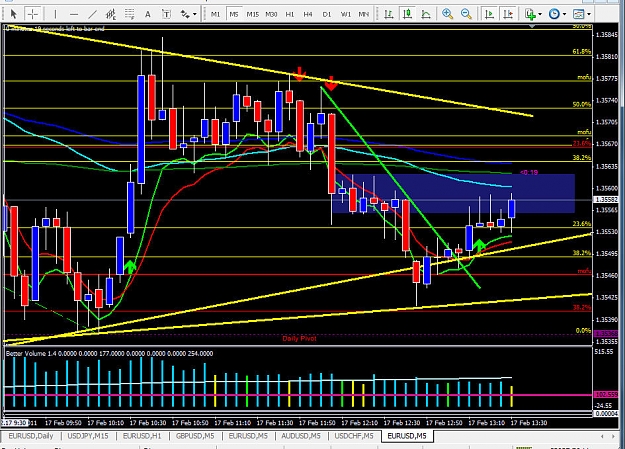Viewport: 625px width, 449px height.
Task: Open the USDCHF,M5 chart tab
Action: pyautogui.click(x=354, y=436)
